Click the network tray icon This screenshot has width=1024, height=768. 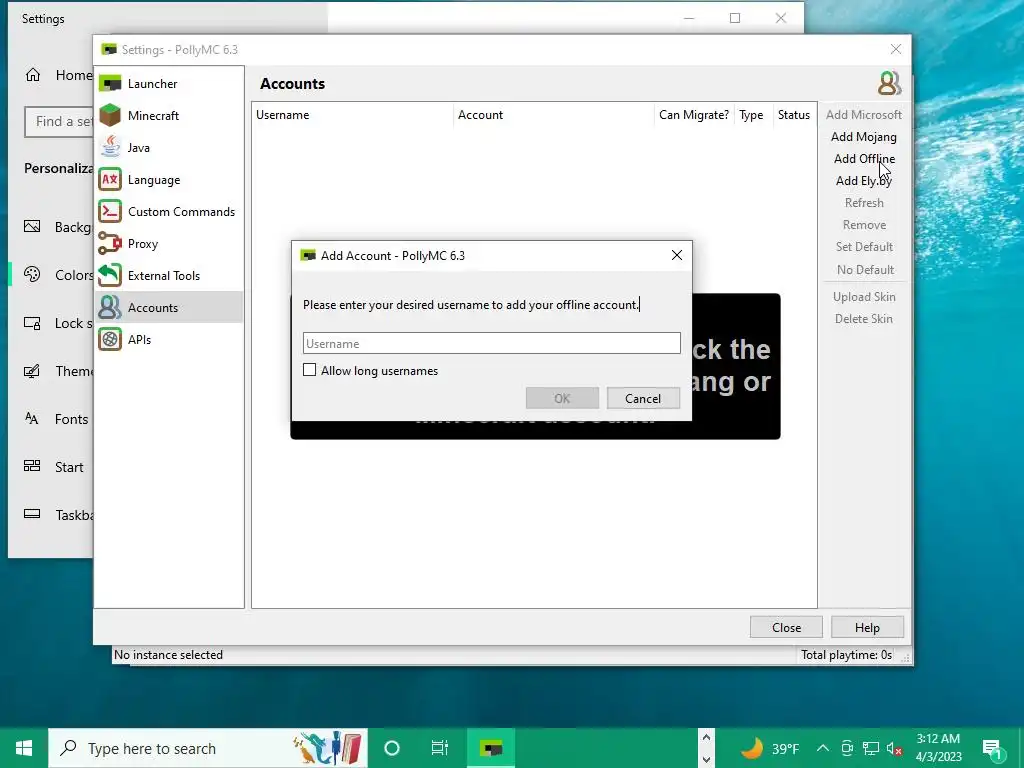point(871,748)
